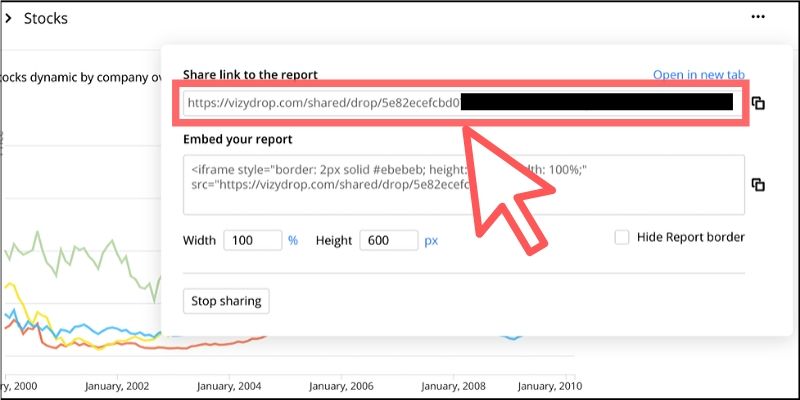The image size is (800, 400).
Task: Click the January, 2004 axis label
Action: [229, 386]
